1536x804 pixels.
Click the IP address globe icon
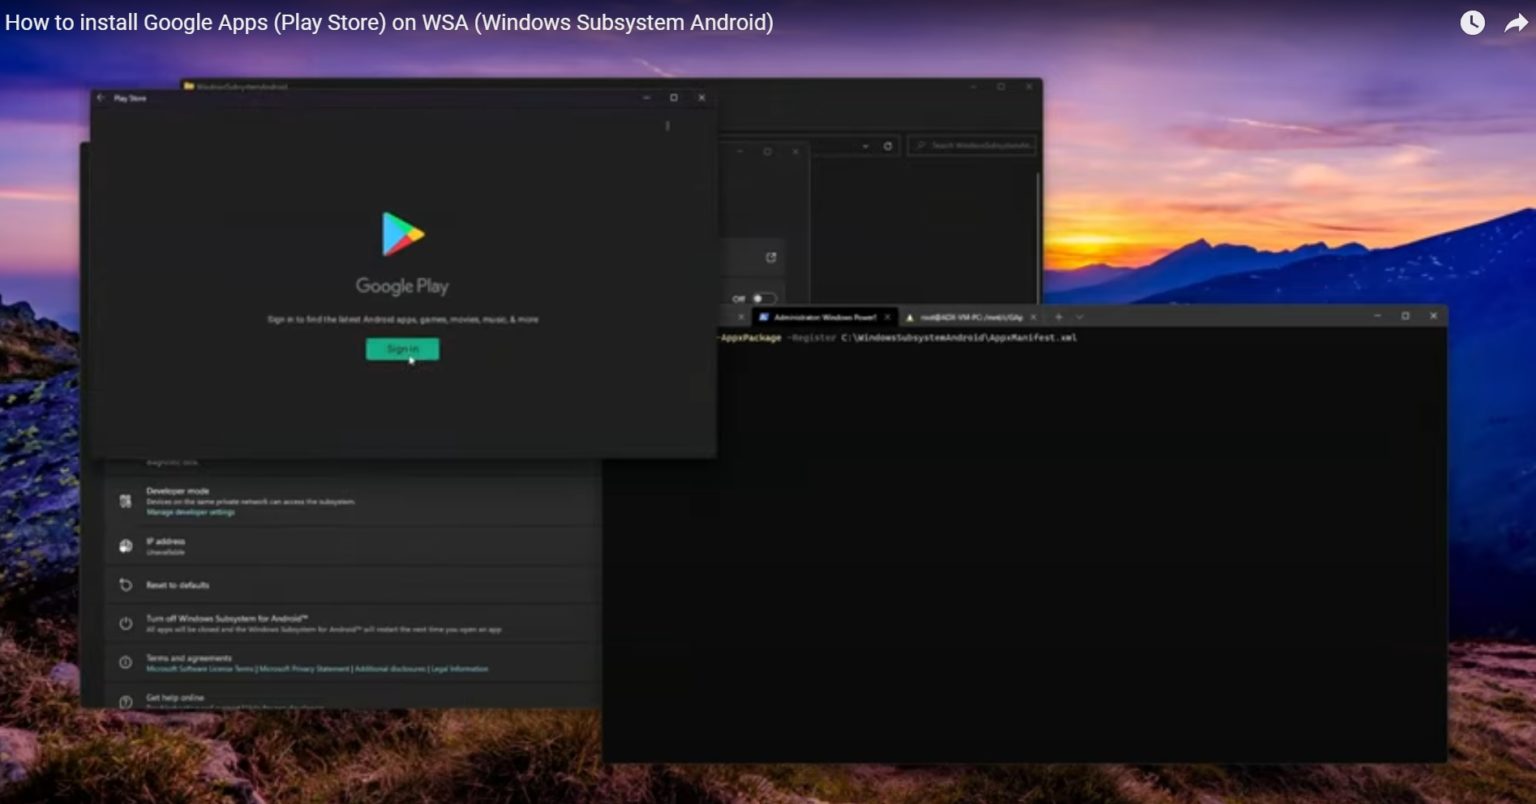125,545
